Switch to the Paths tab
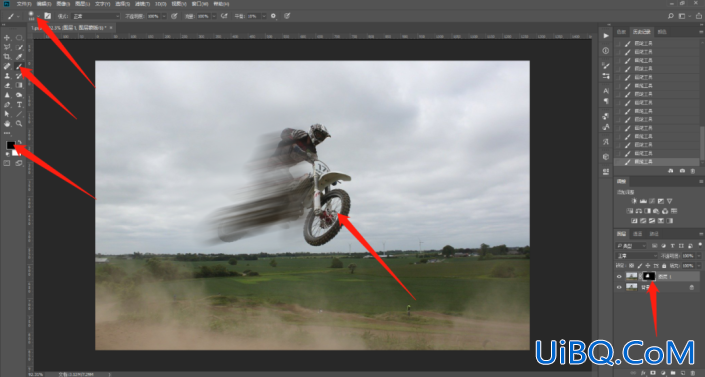This screenshot has height=377, width=705. tap(654, 234)
